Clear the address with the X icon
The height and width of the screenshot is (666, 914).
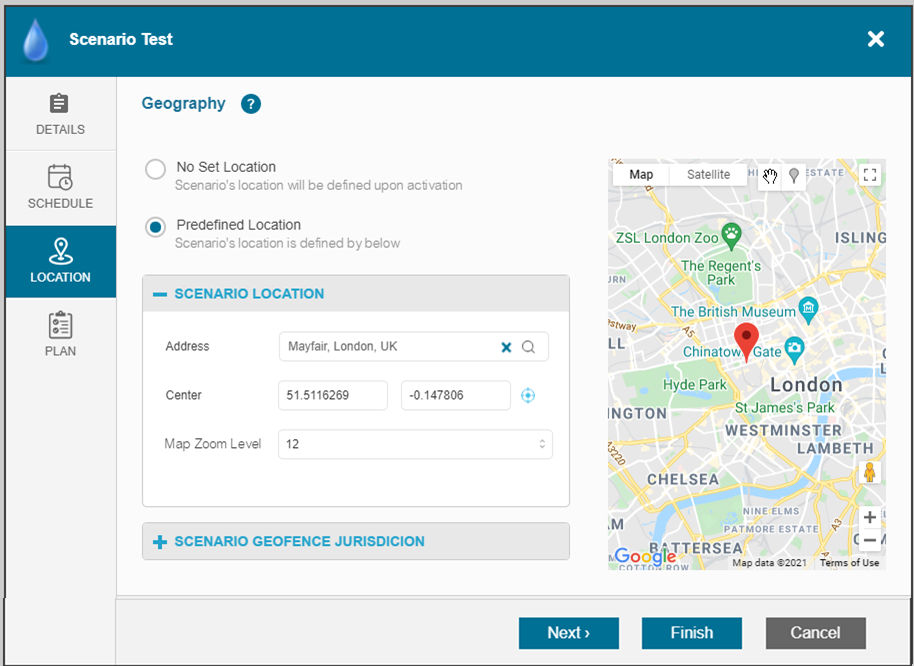tap(506, 347)
